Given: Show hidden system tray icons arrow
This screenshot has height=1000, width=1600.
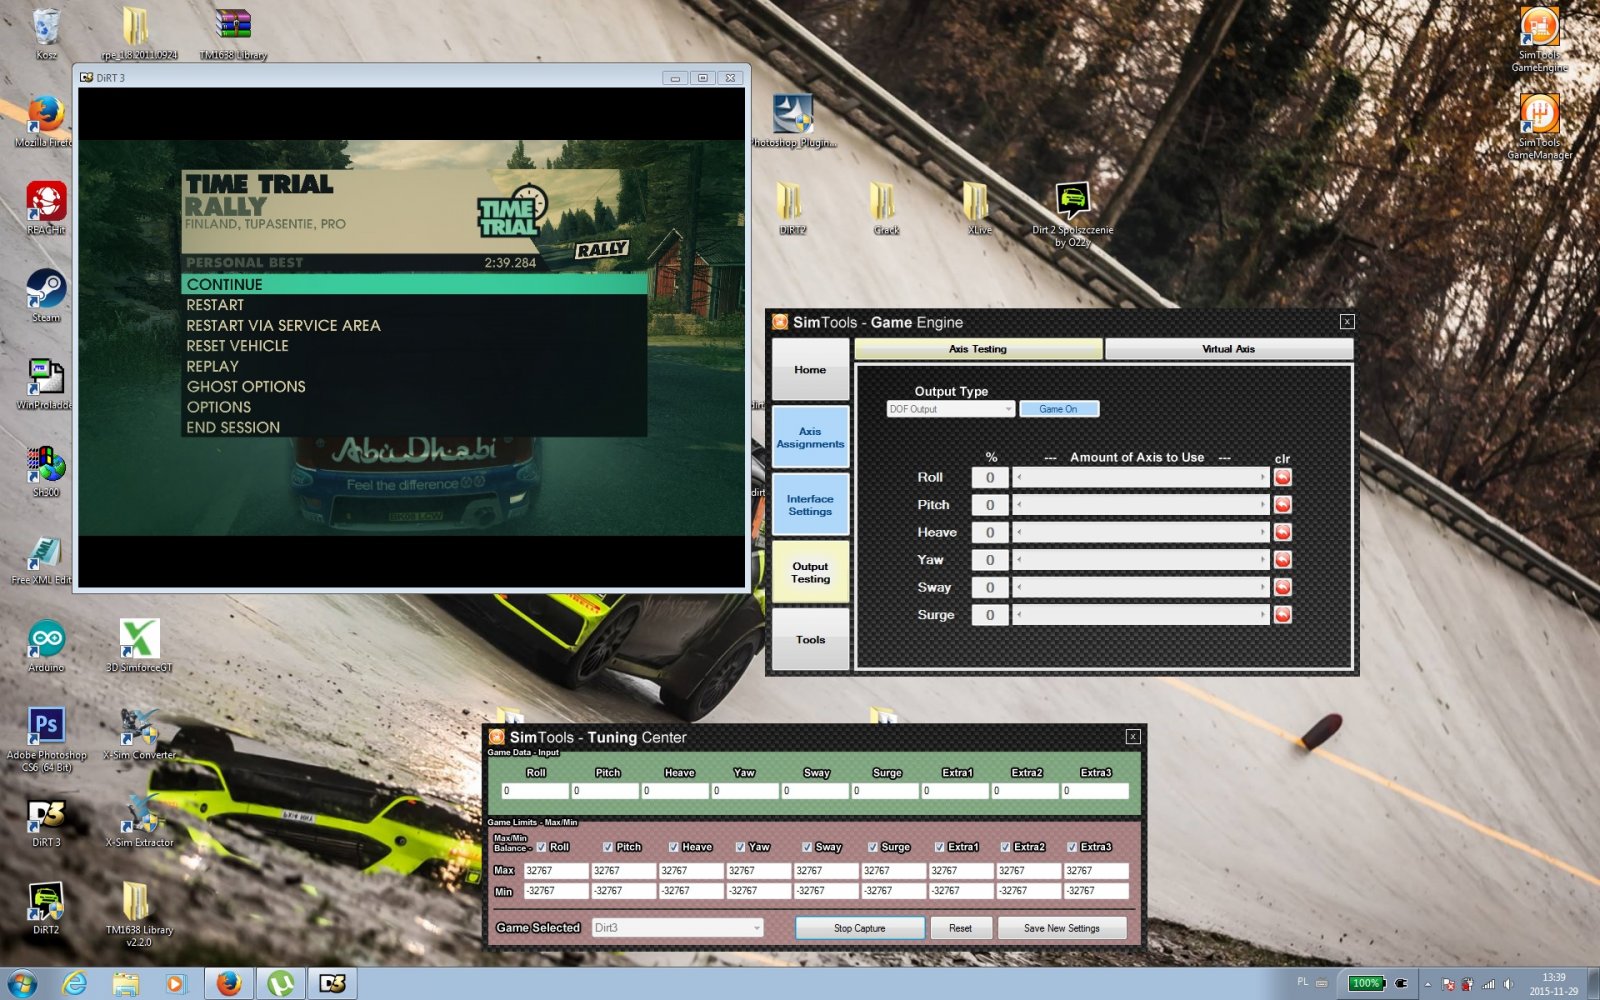Looking at the screenshot, I should [x=1427, y=984].
